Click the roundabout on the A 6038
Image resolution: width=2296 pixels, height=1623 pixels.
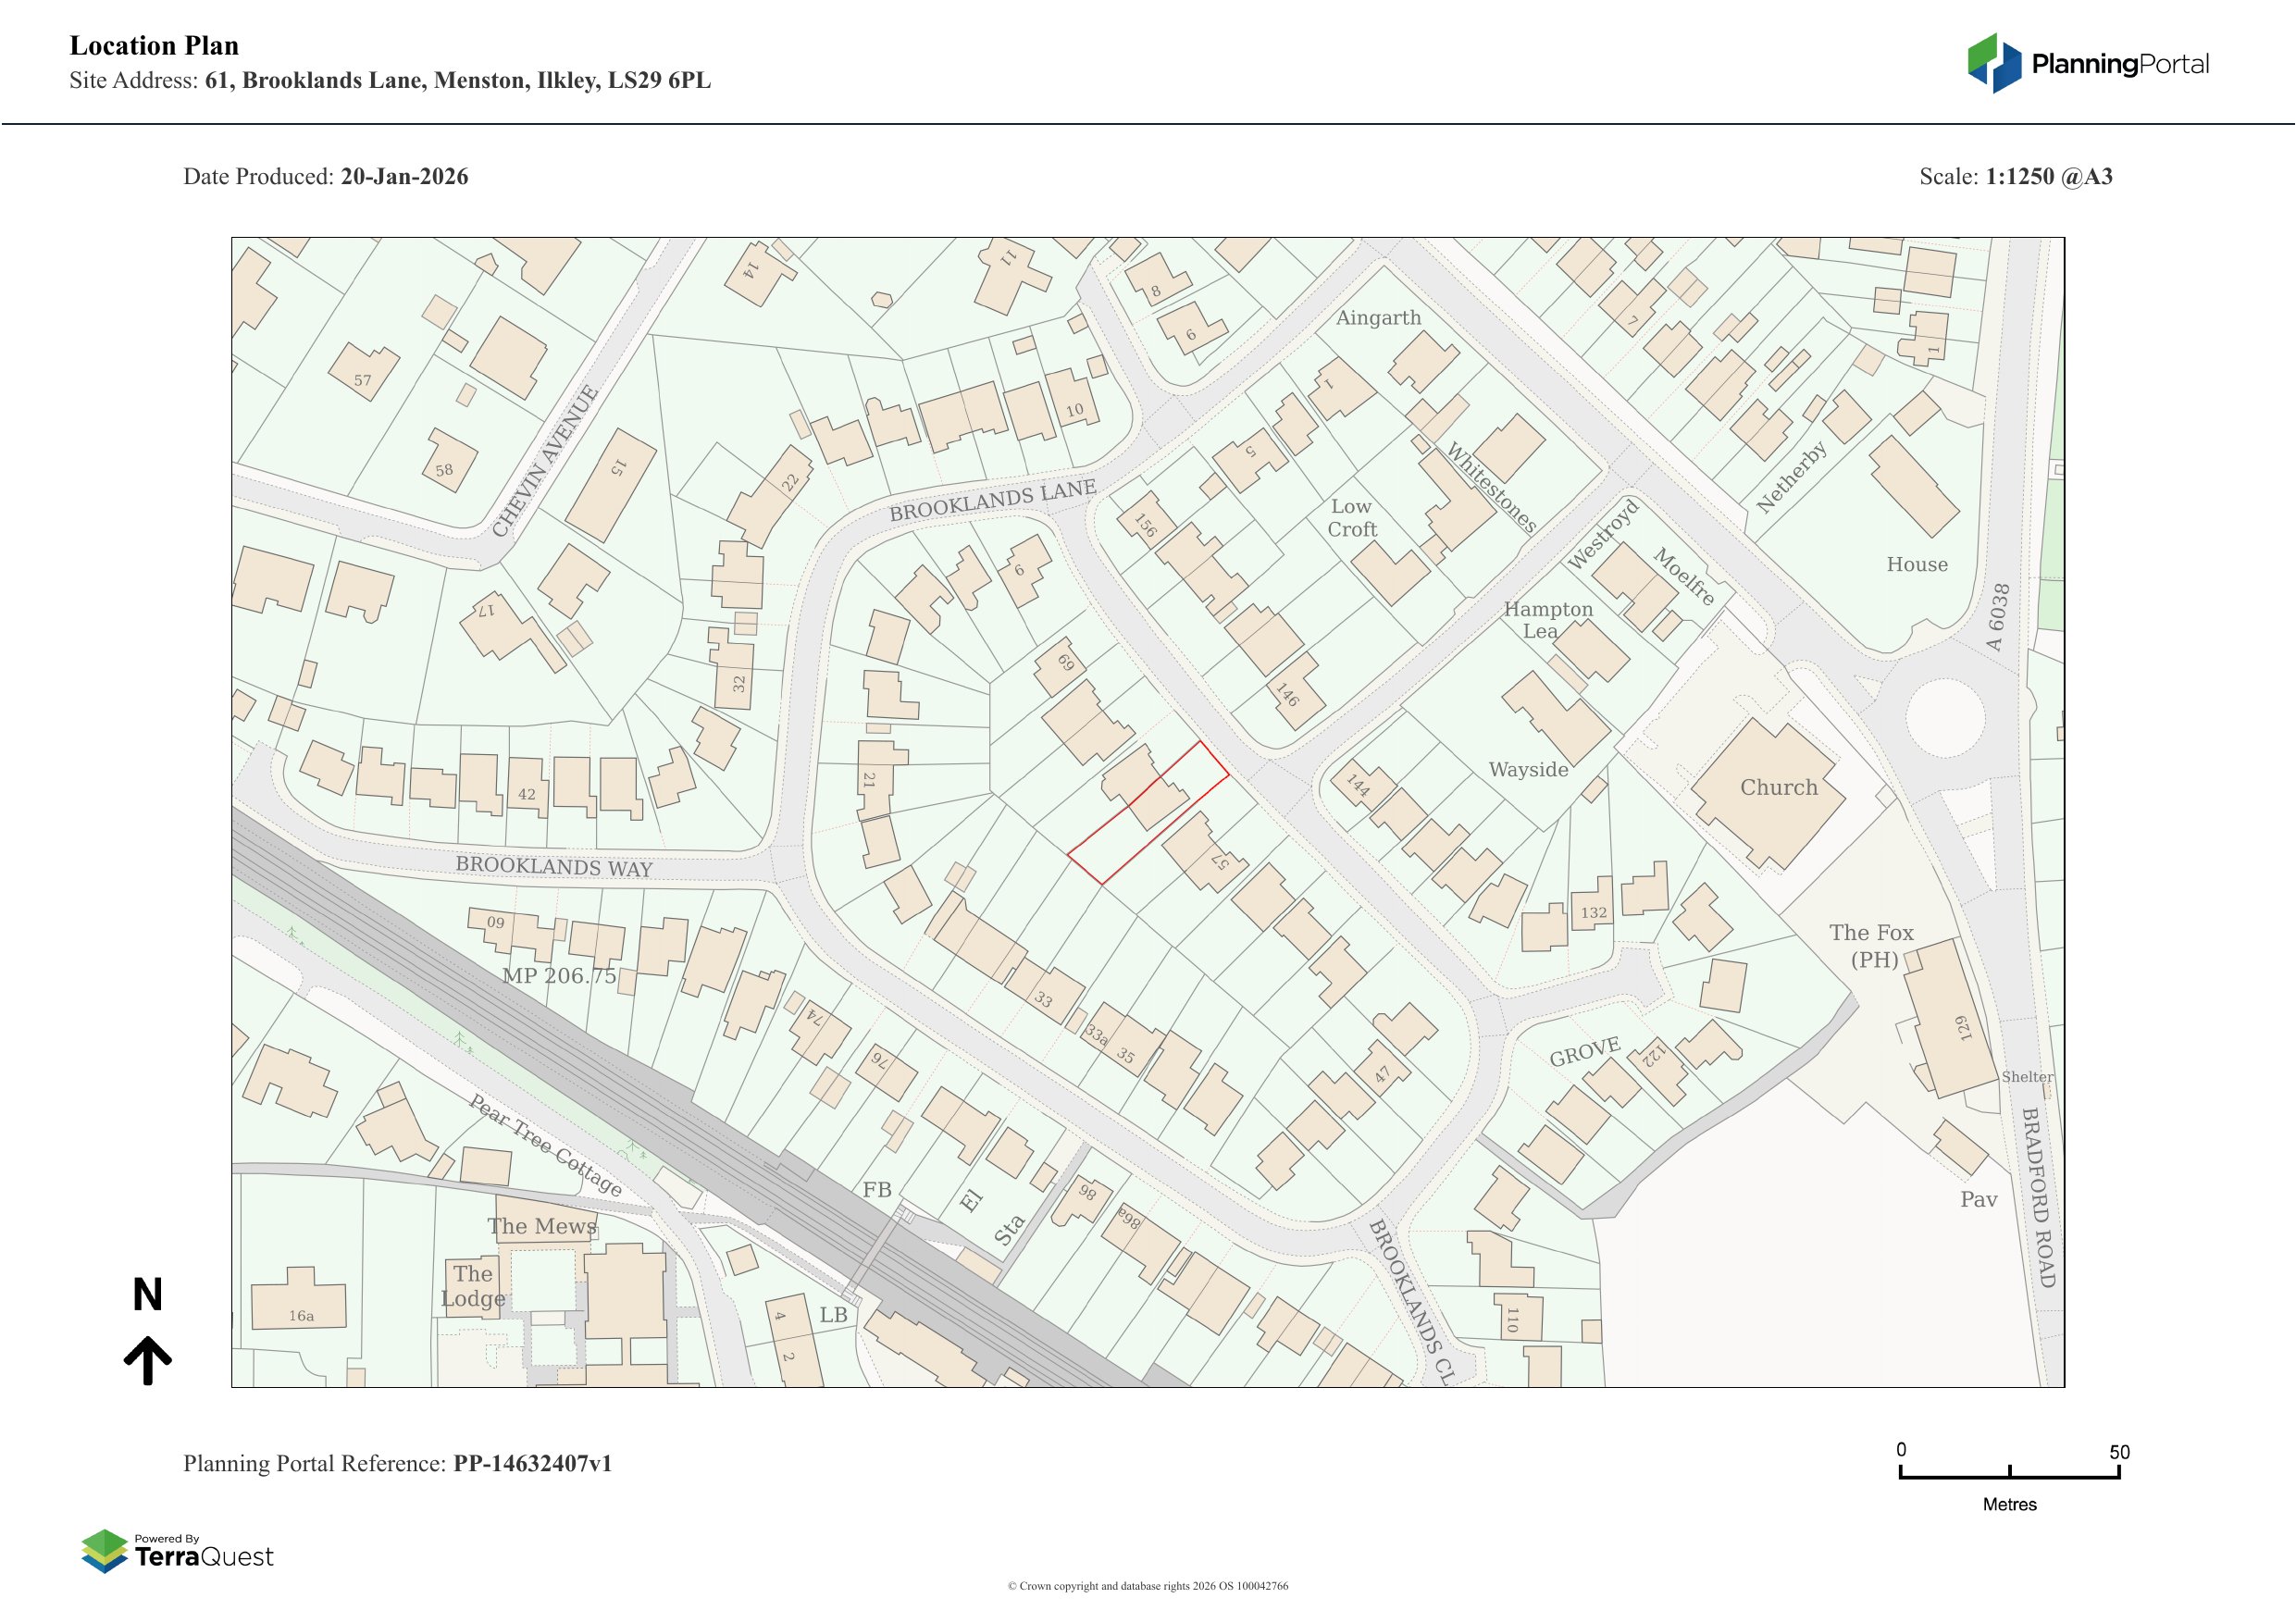click(x=1944, y=717)
